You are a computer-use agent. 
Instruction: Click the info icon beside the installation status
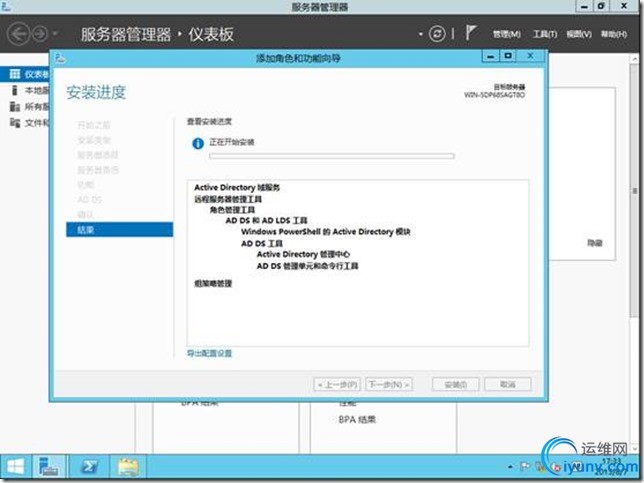click(x=198, y=143)
